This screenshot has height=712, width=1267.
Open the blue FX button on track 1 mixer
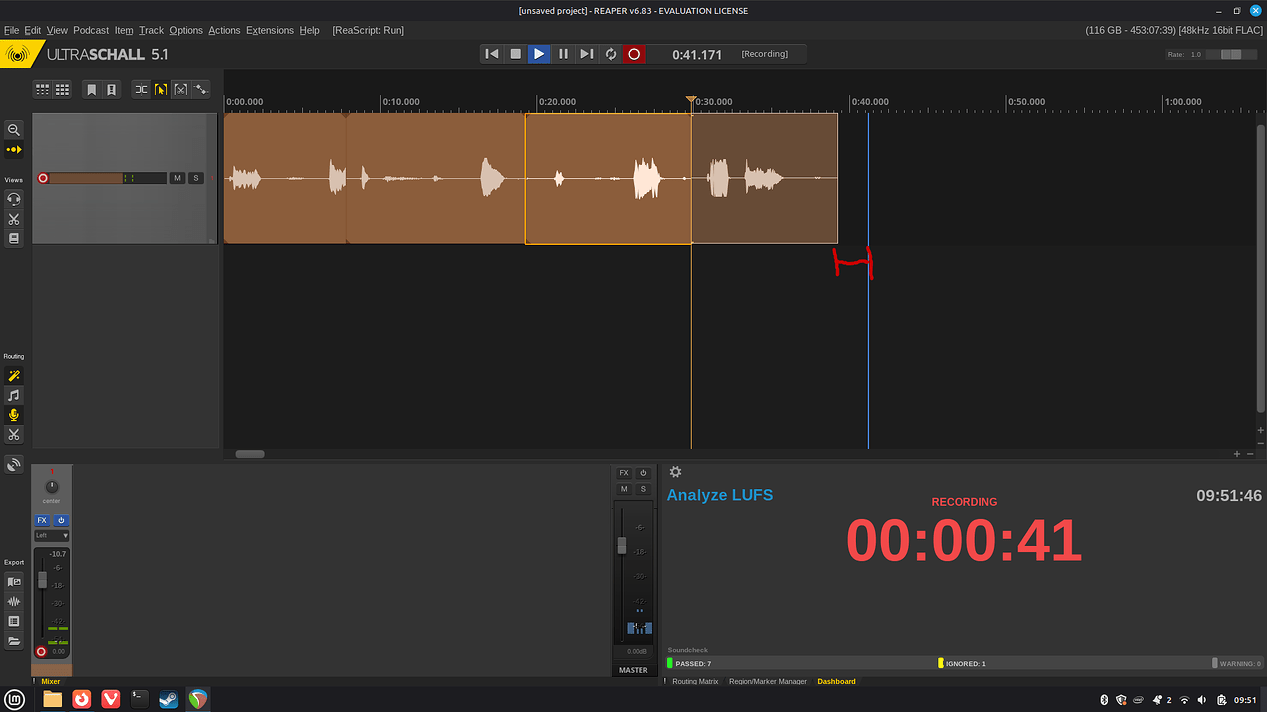coord(42,520)
